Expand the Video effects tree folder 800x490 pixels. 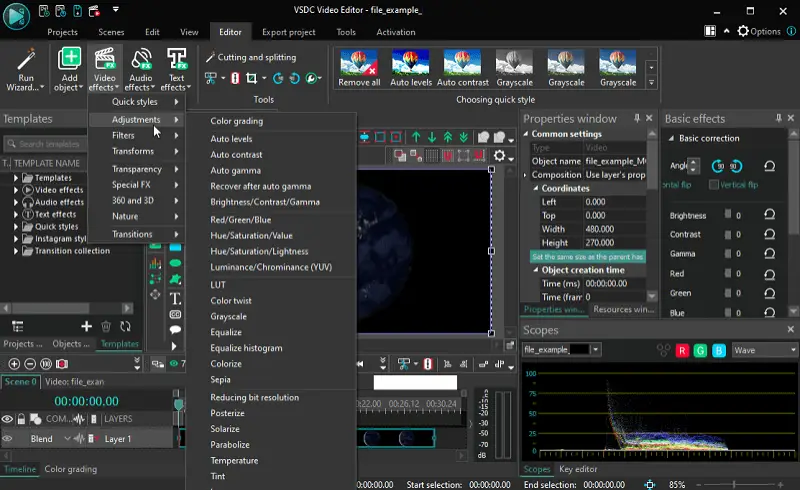click(x=16, y=190)
